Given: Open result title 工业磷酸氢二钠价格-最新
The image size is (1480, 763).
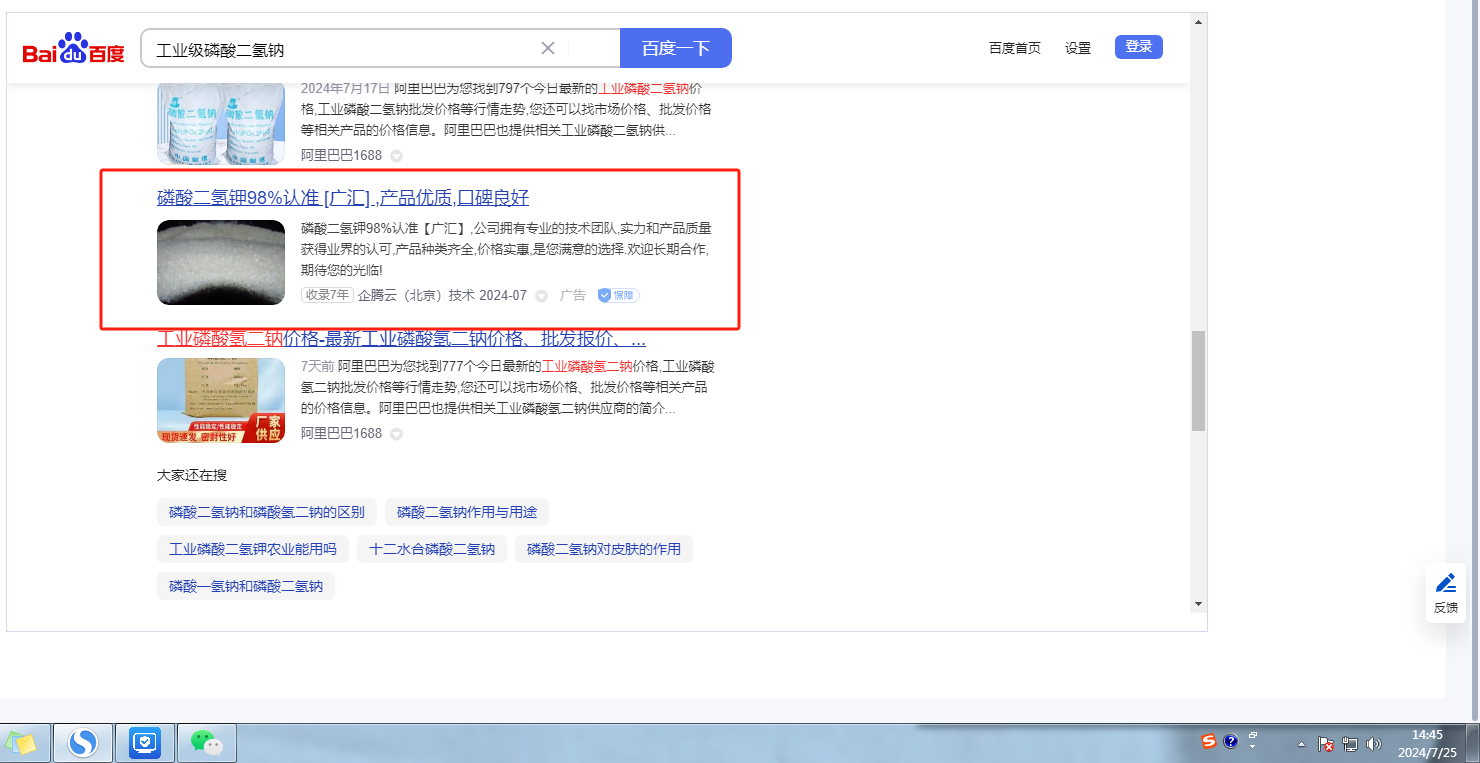Looking at the screenshot, I should coord(401,337).
